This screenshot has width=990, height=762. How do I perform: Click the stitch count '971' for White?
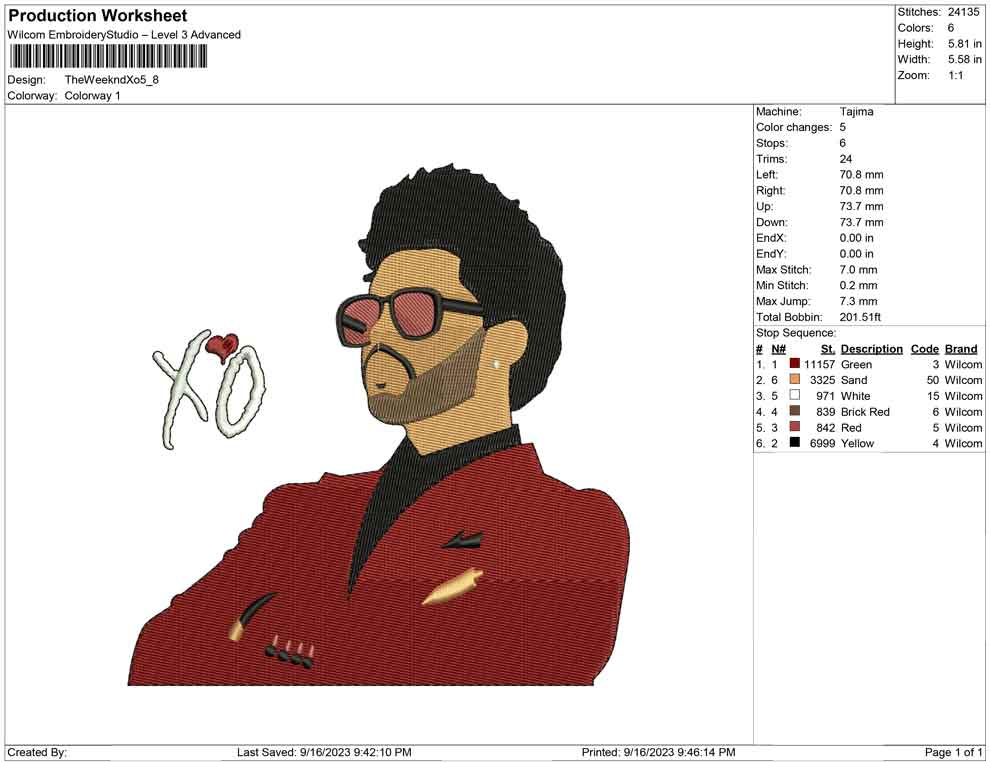point(825,396)
